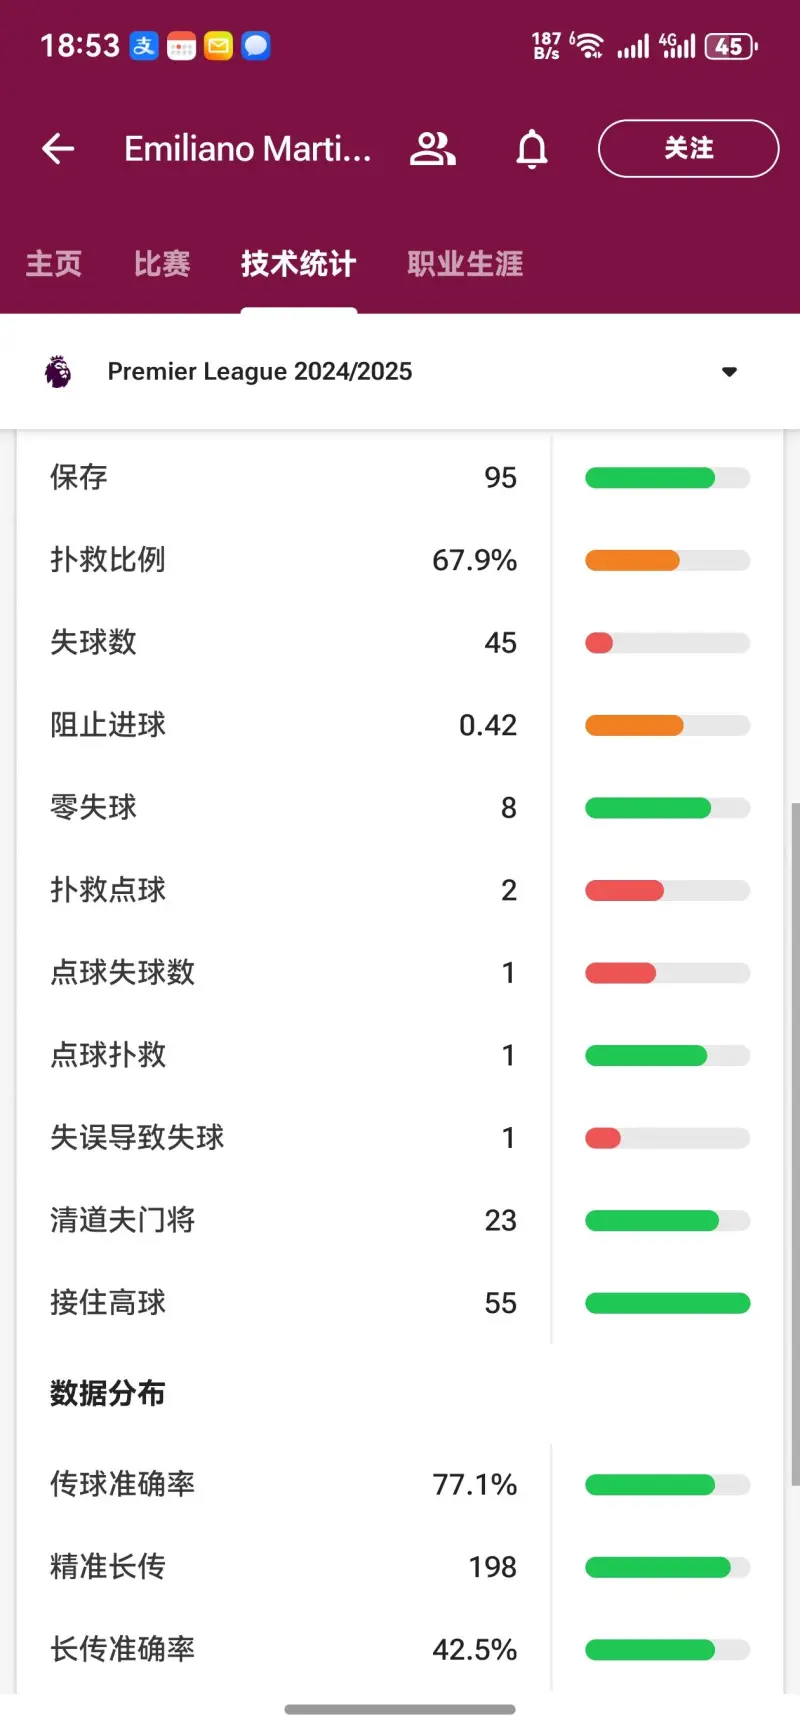800x1727 pixels.
Task: Tap the blue chat bubble notification icon
Action: click(256, 46)
